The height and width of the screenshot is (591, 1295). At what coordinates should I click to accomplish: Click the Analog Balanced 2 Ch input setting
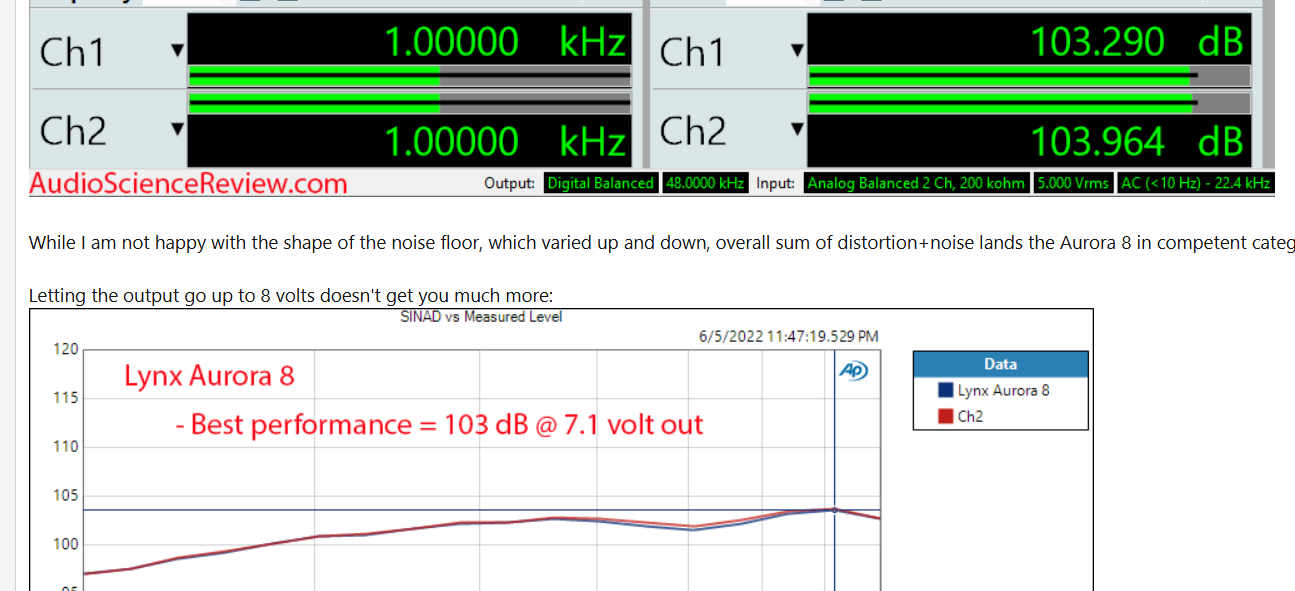click(915, 184)
